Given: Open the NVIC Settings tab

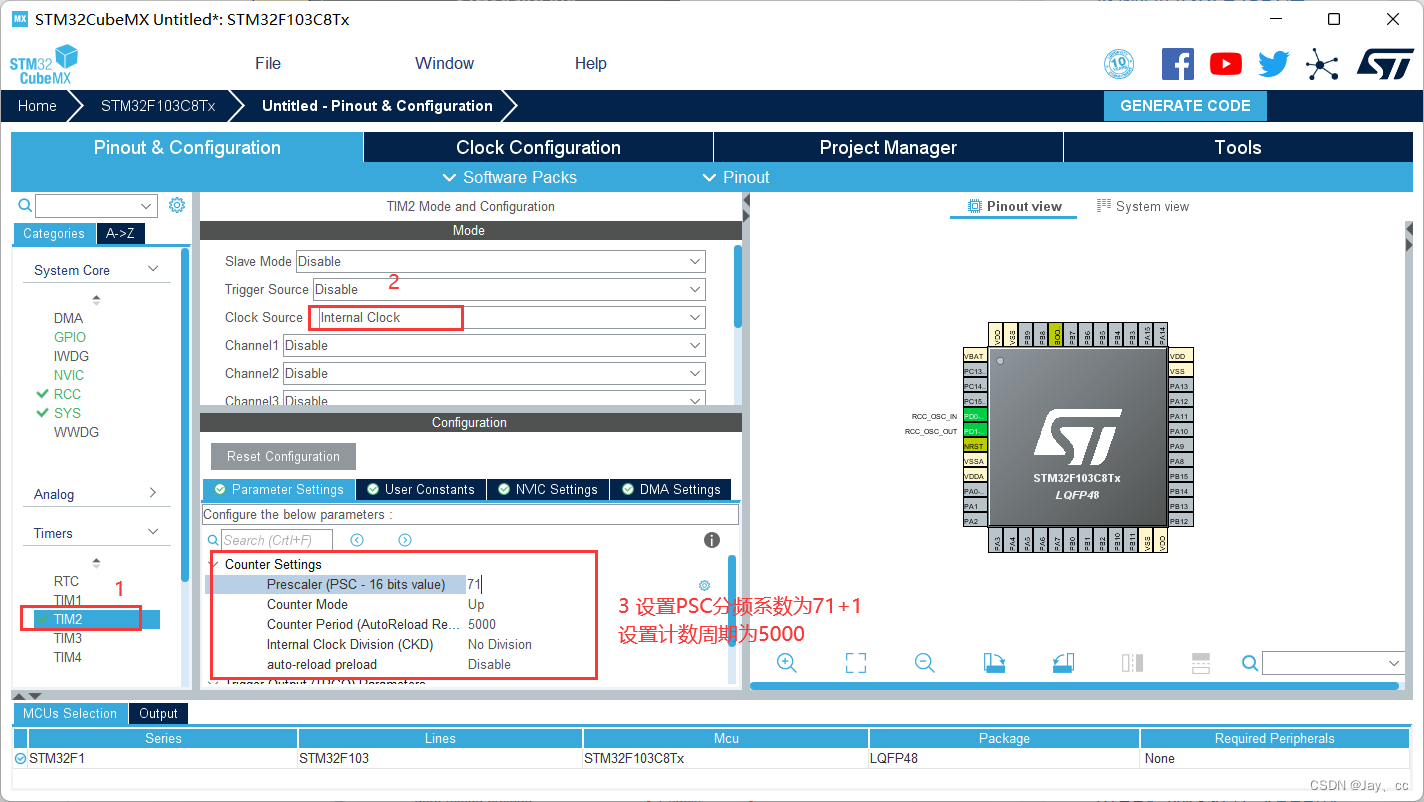Looking at the screenshot, I should 548,489.
